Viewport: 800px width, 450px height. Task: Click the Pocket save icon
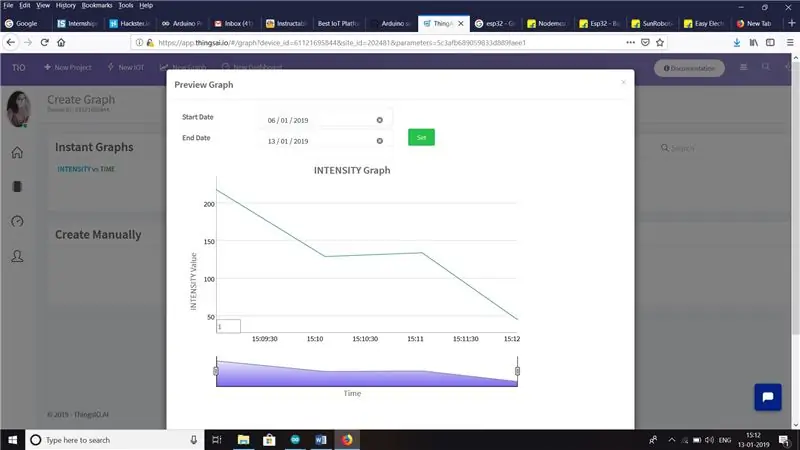(645, 42)
